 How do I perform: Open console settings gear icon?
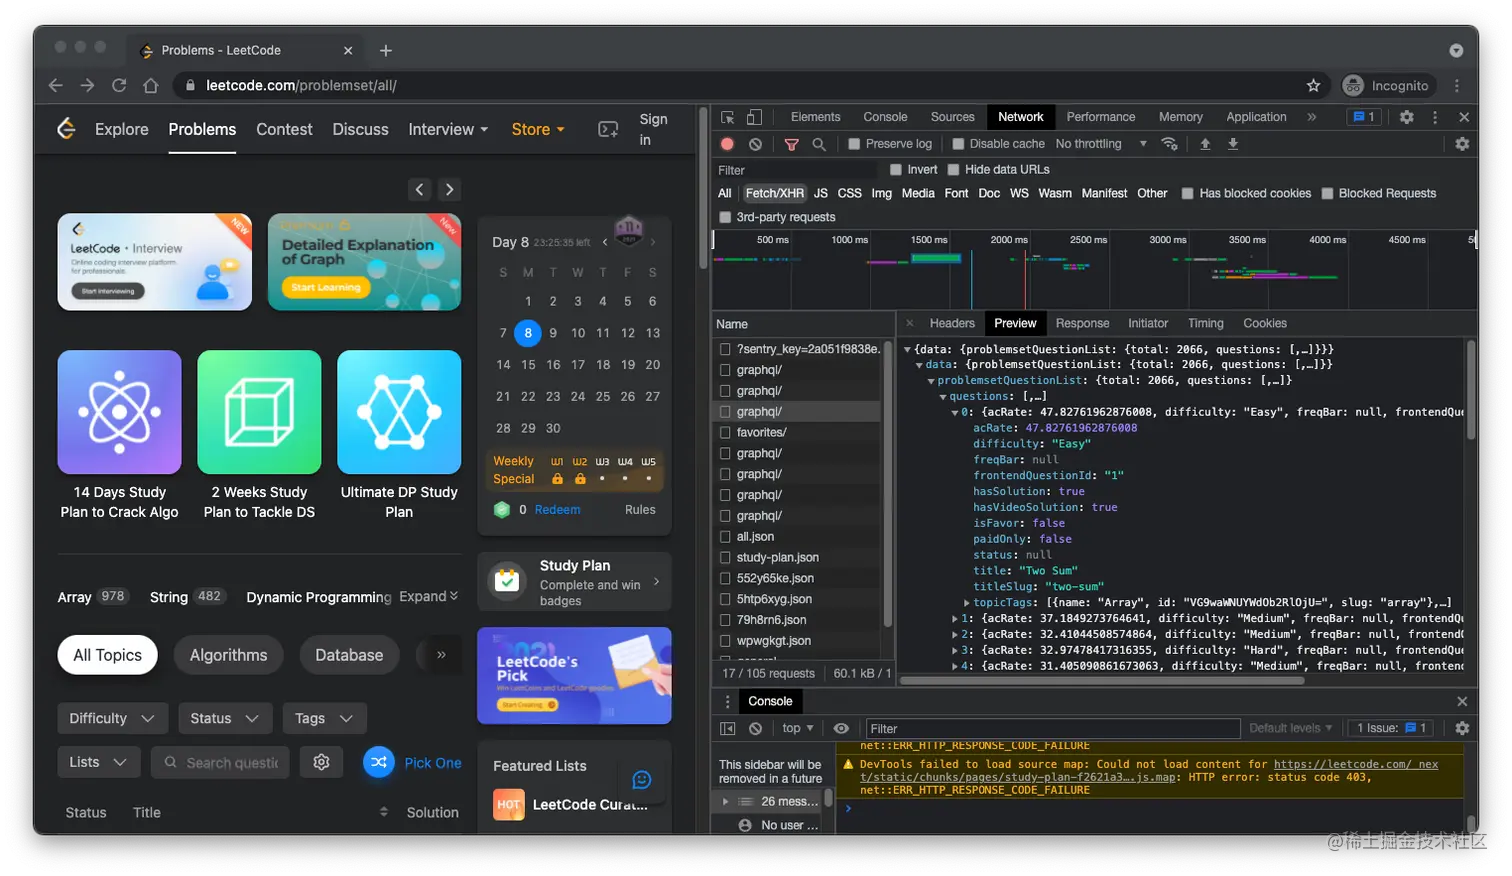click(x=1462, y=728)
